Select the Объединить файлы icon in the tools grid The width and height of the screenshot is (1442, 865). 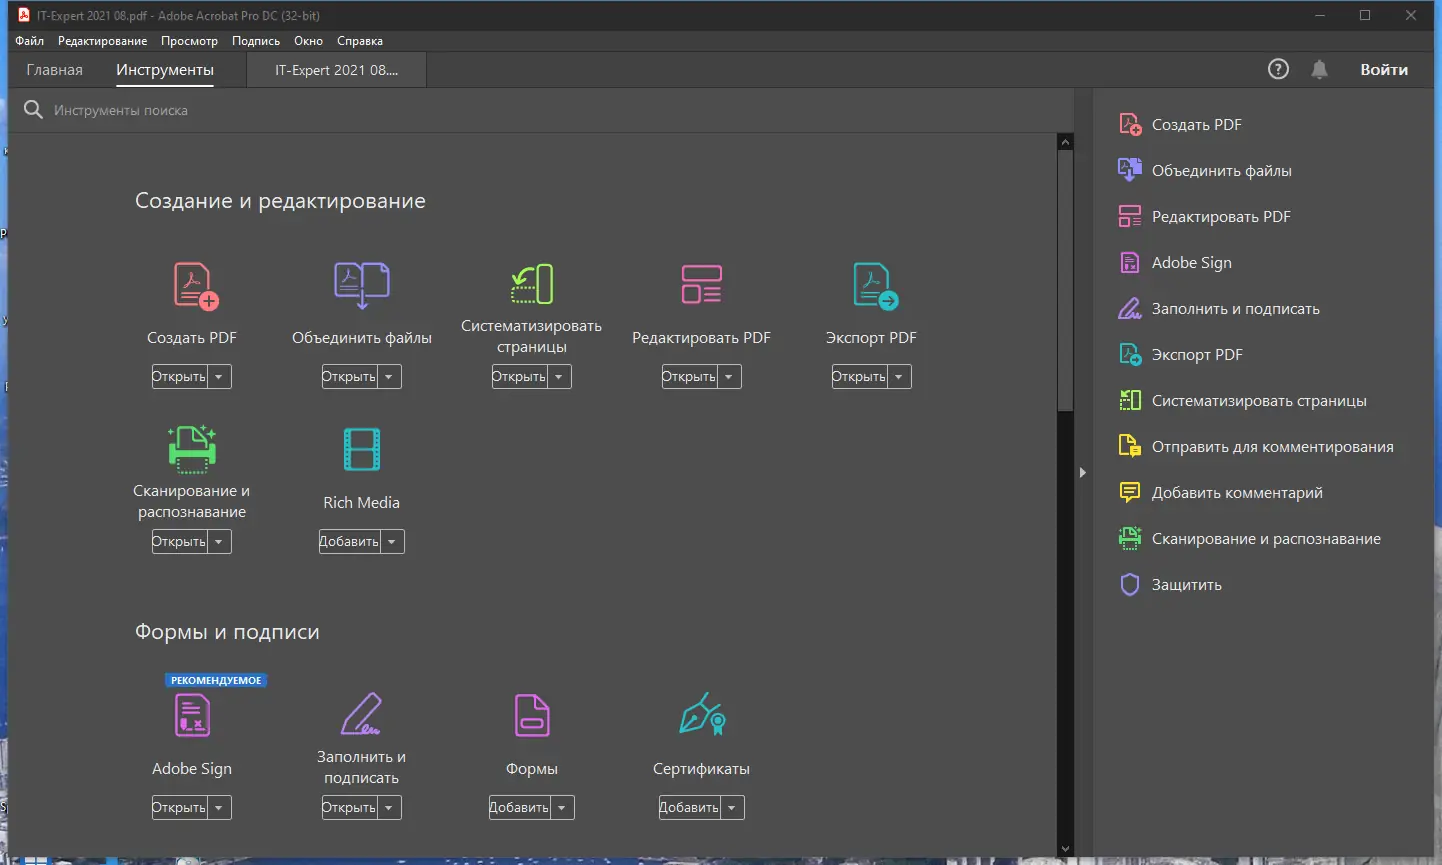click(x=362, y=286)
